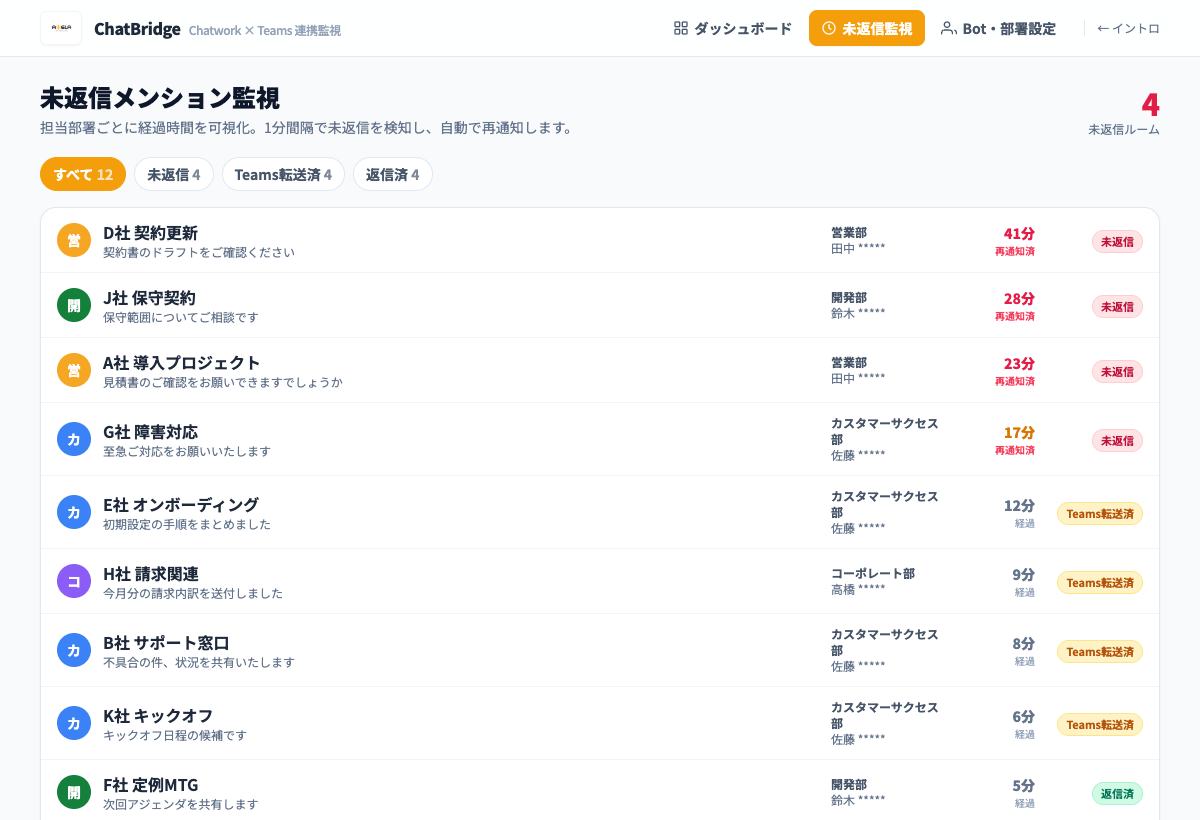Click Teams転送済 badge on B社 row
Screen dimensions: 1200x820
click(1100, 651)
